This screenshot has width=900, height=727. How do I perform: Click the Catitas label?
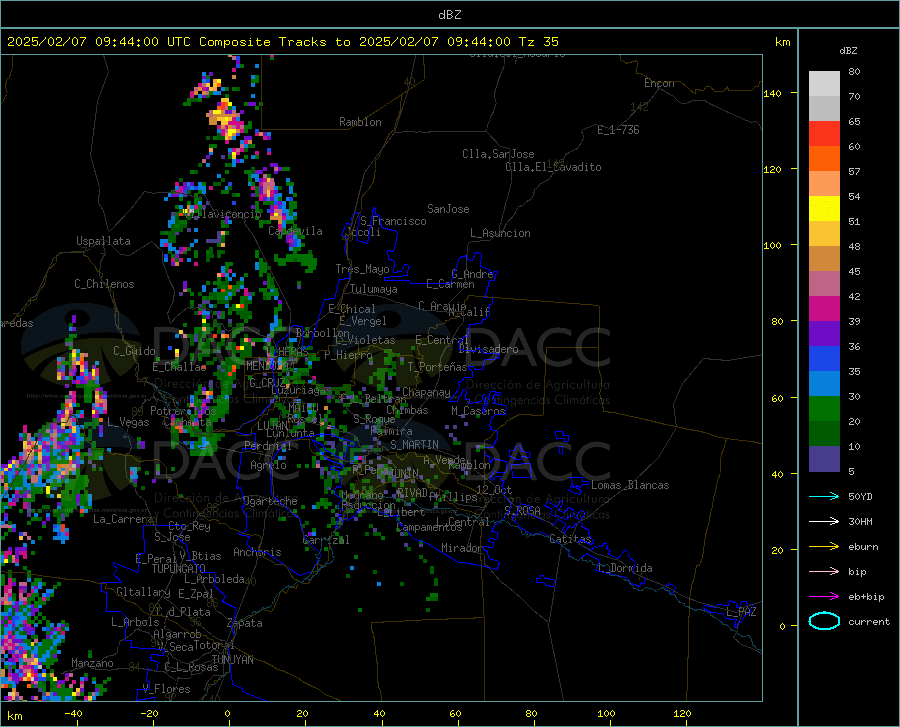click(x=571, y=539)
